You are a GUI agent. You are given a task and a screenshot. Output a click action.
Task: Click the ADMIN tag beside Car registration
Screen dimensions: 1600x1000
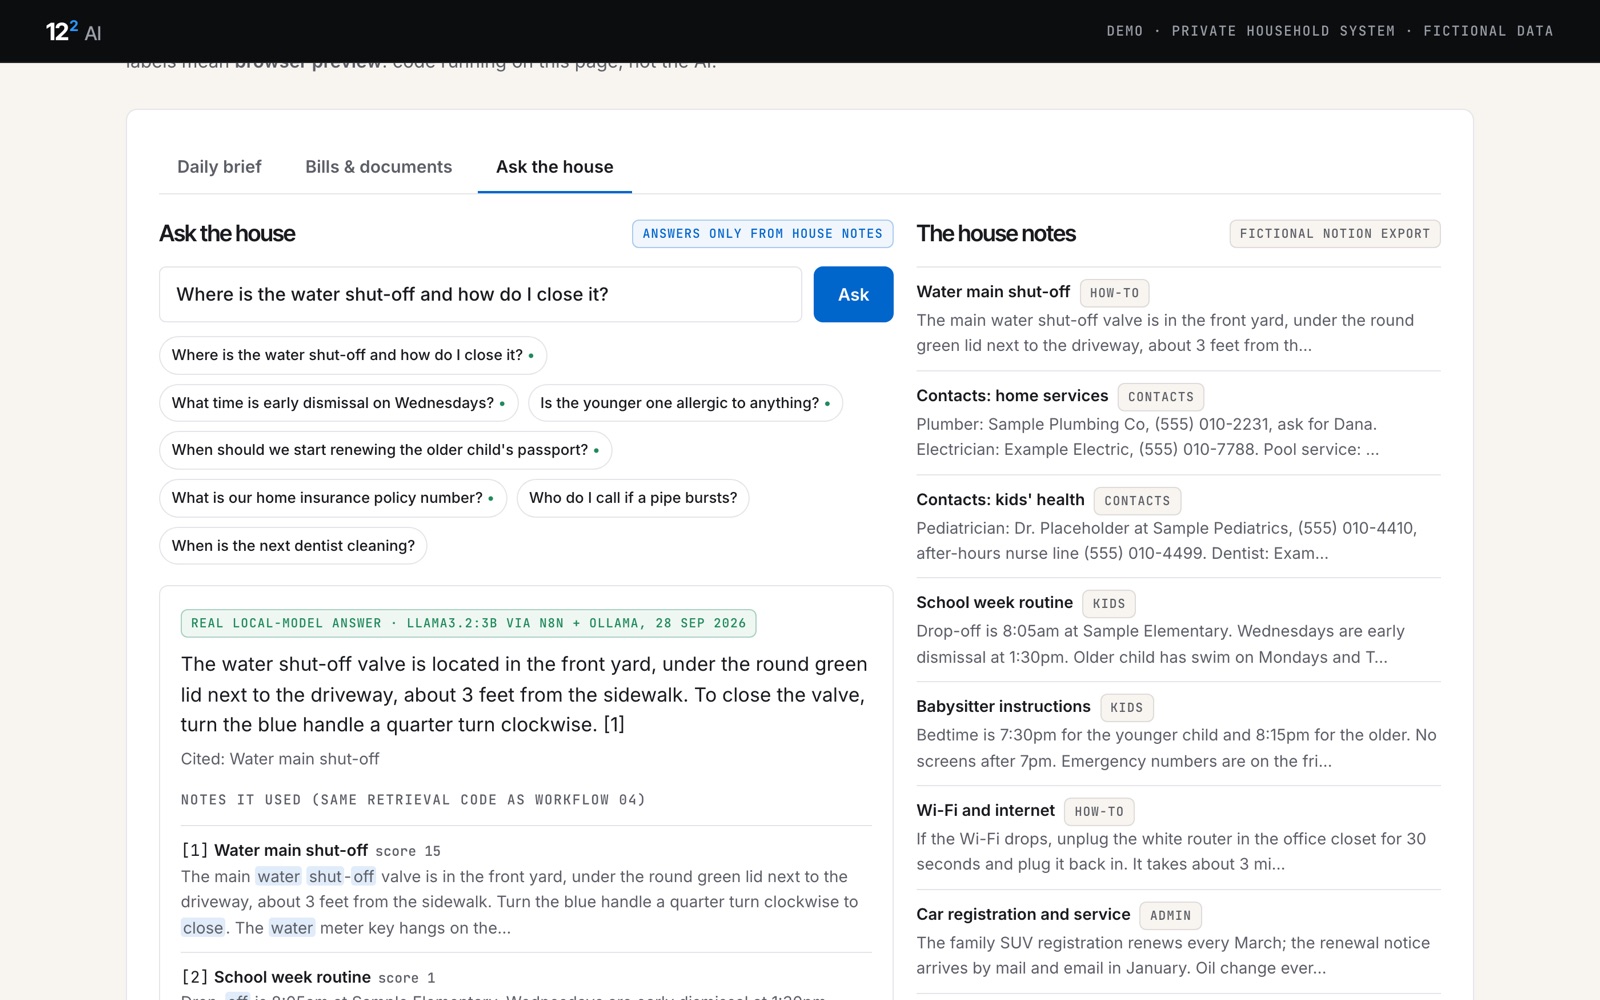point(1170,916)
